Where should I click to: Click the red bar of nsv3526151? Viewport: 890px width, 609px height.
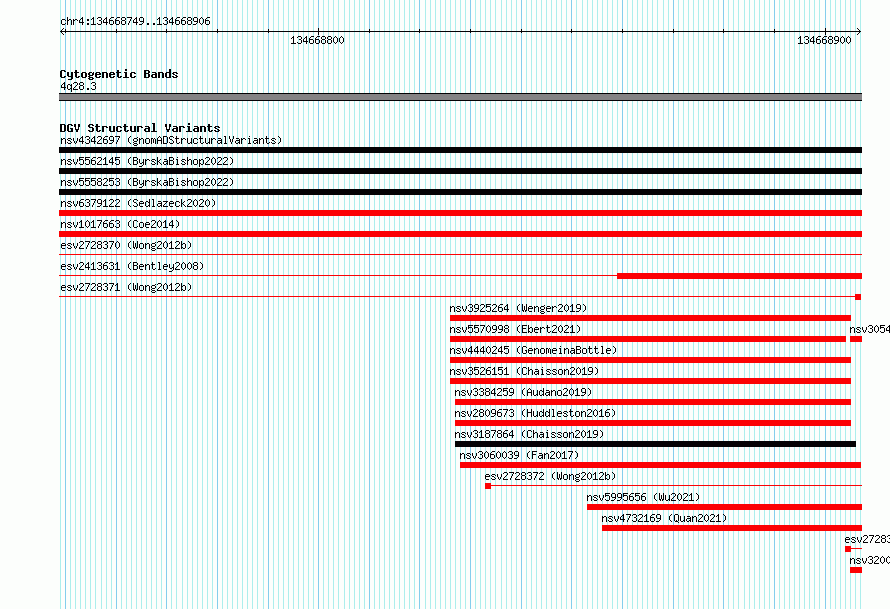click(x=650, y=381)
